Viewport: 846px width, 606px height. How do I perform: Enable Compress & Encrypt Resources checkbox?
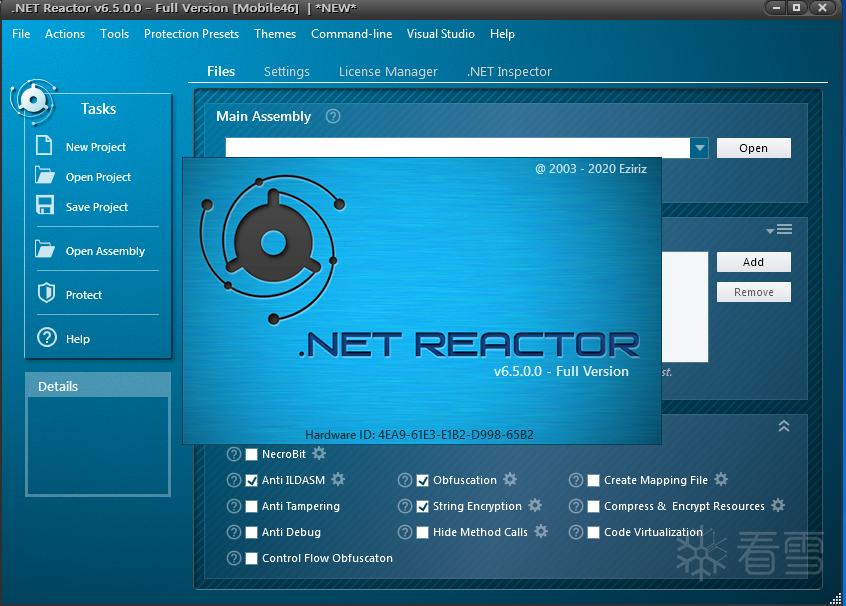click(593, 506)
